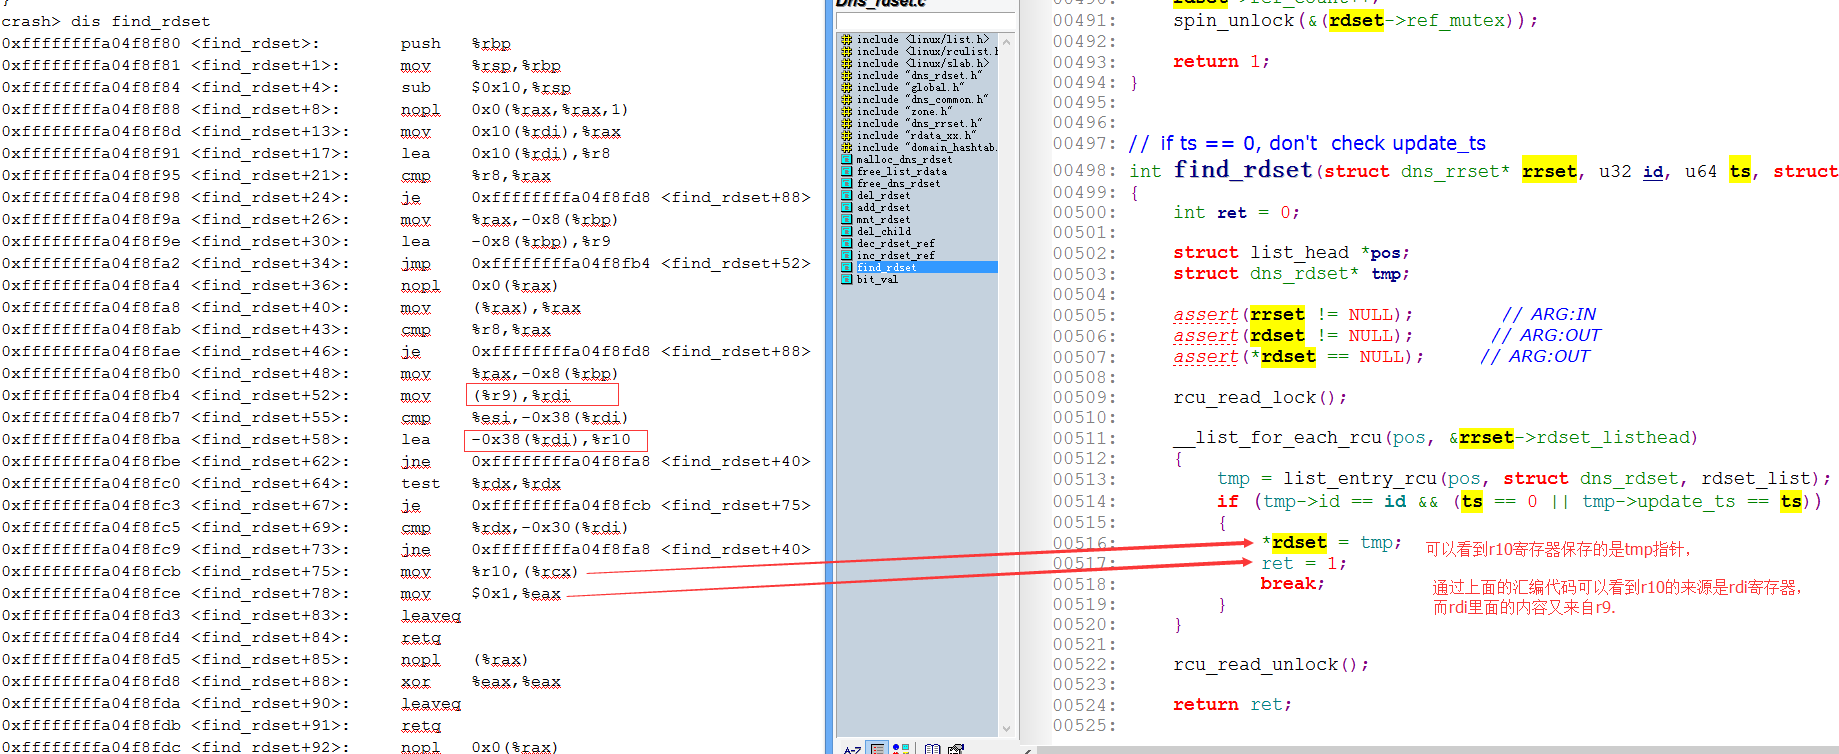Click the mov $0x1,%eax instruction line

pos(281,593)
